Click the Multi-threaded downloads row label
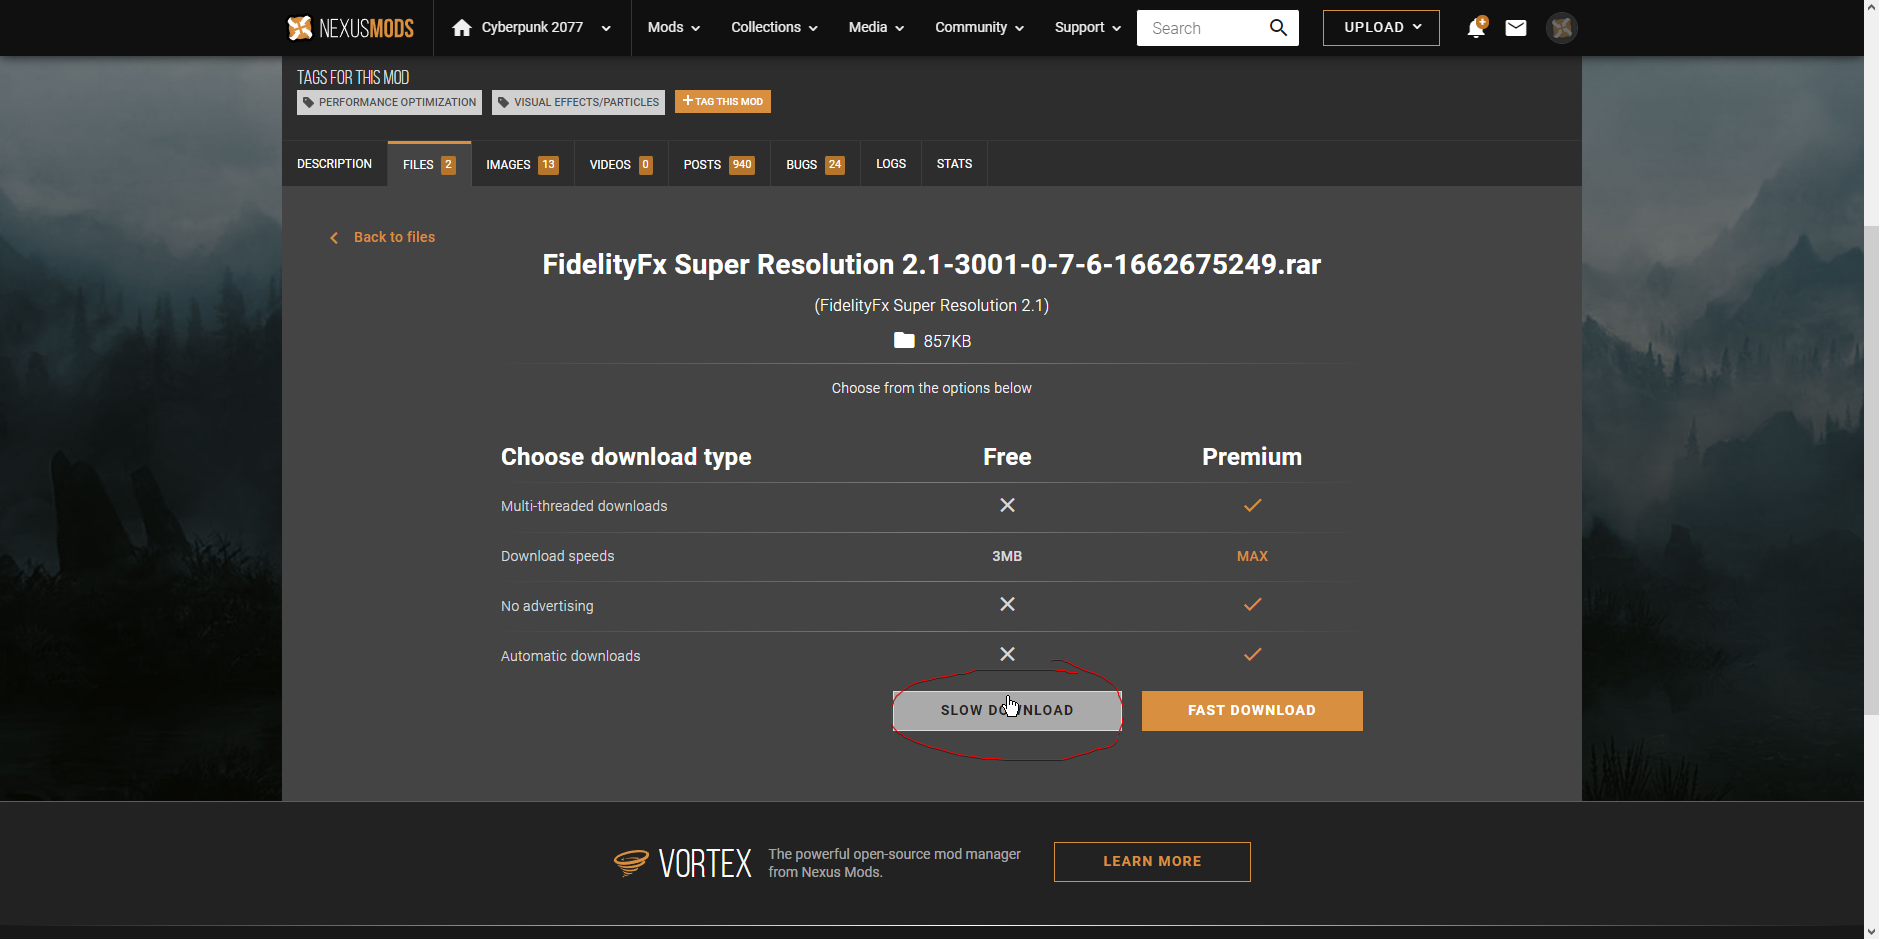The height and width of the screenshot is (939, 1879). pos(584,506)
